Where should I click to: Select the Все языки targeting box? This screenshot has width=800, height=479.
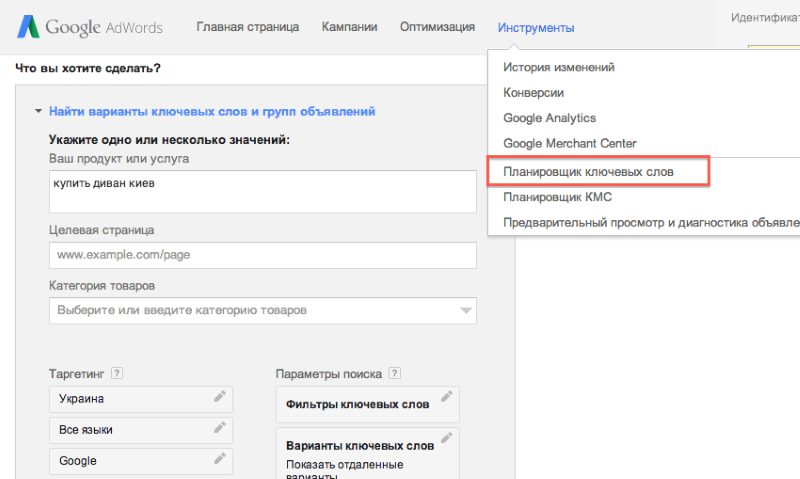[141, 430]
